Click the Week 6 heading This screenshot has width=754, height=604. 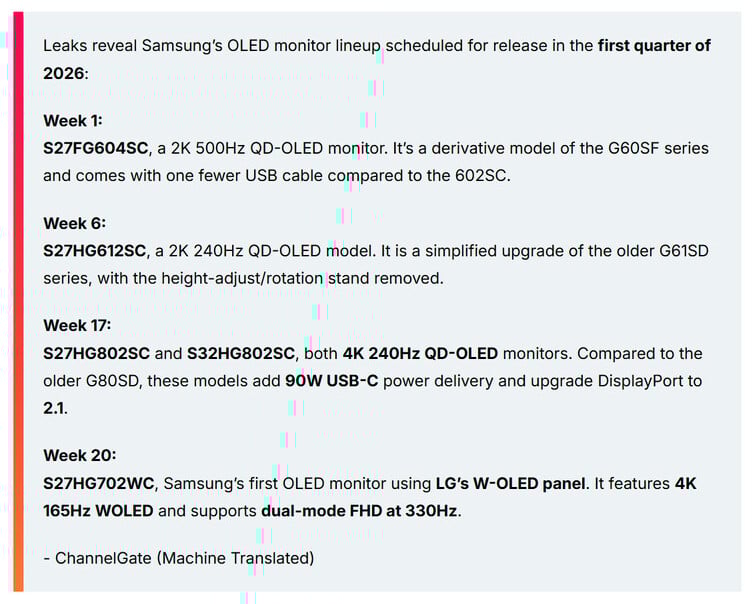pyautogui.click(x=74, y=223)
